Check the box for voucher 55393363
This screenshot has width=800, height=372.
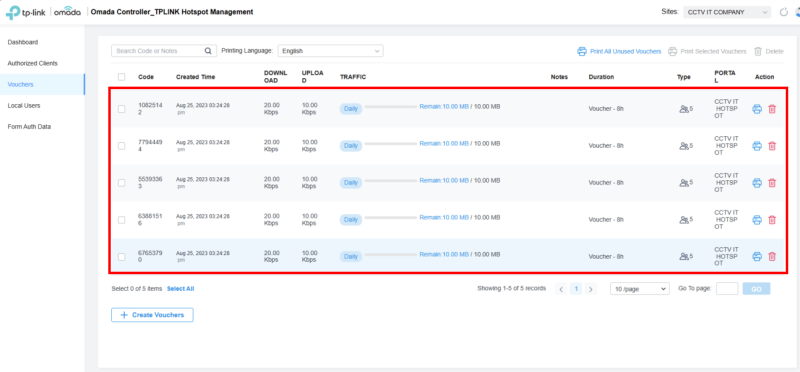pos(121,183)
